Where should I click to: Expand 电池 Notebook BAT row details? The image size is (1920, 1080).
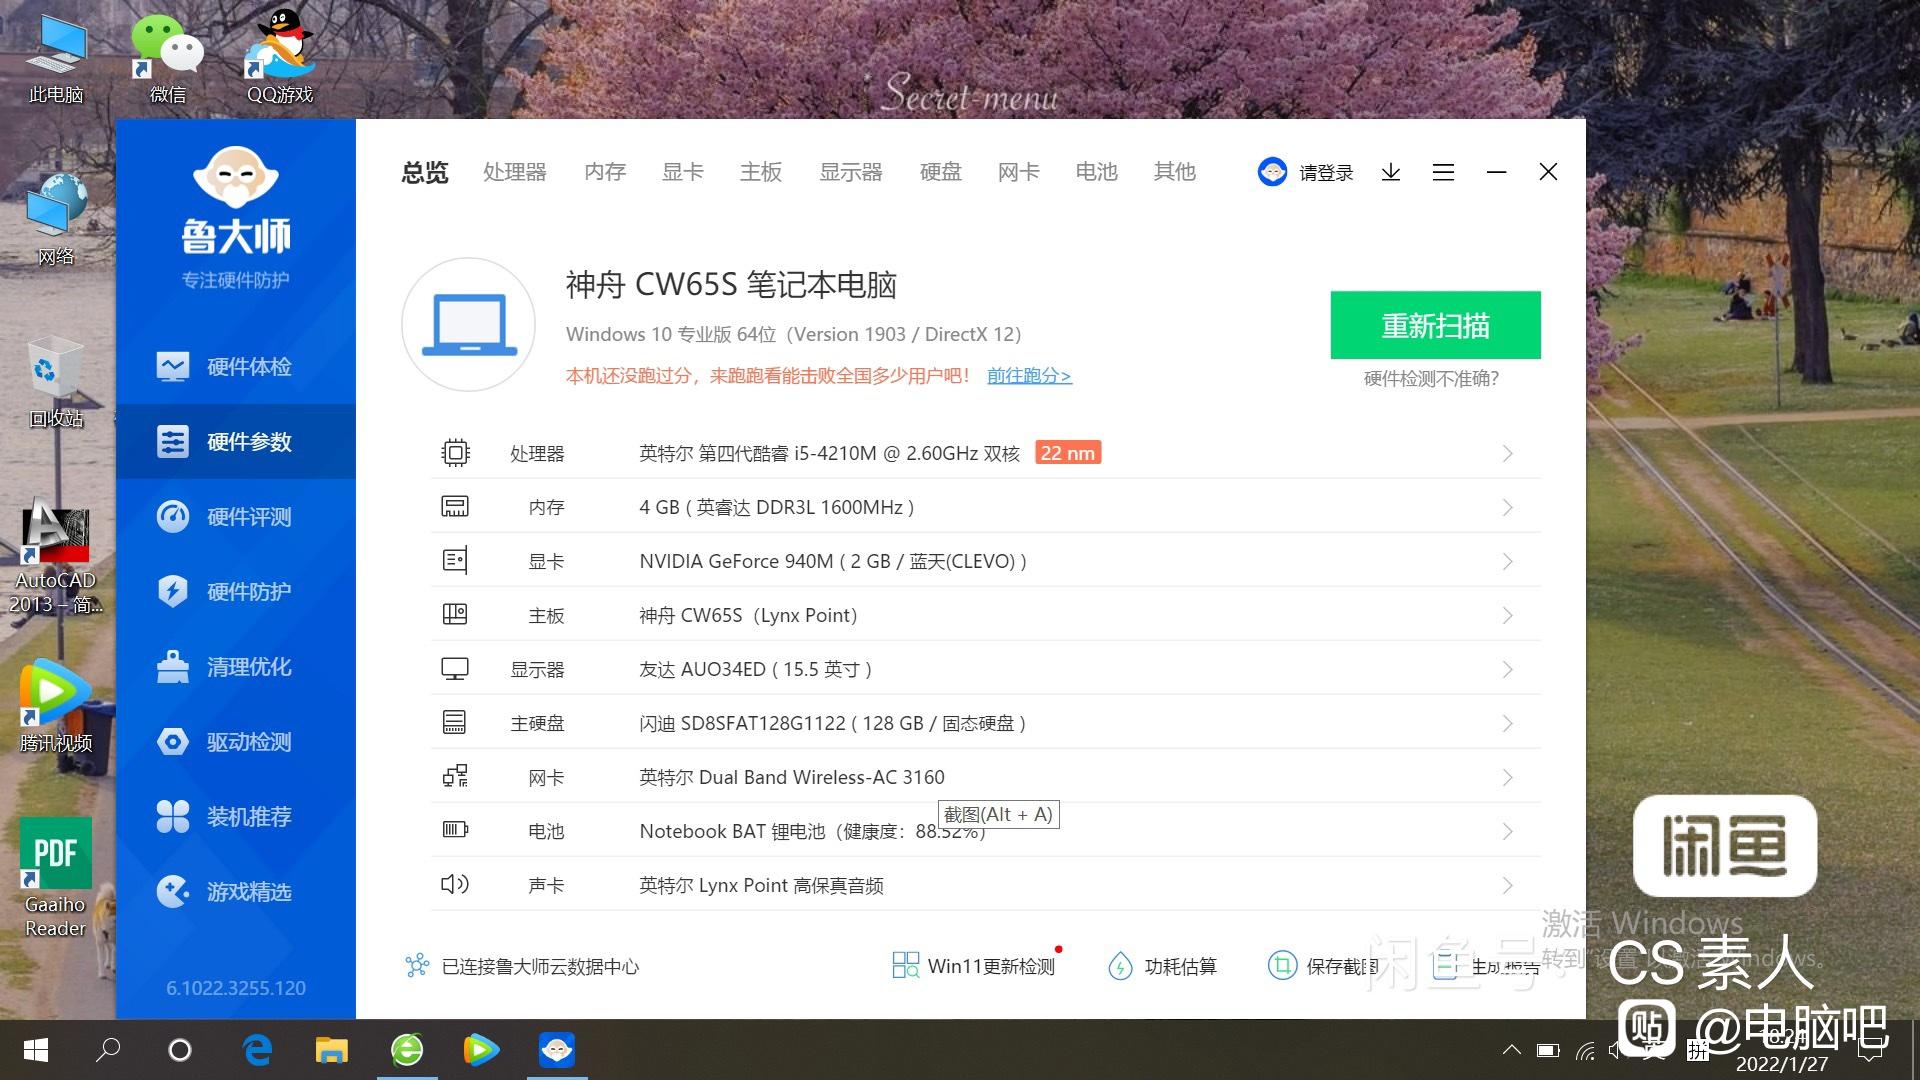pyautogui.click(x=1507, y=832)
